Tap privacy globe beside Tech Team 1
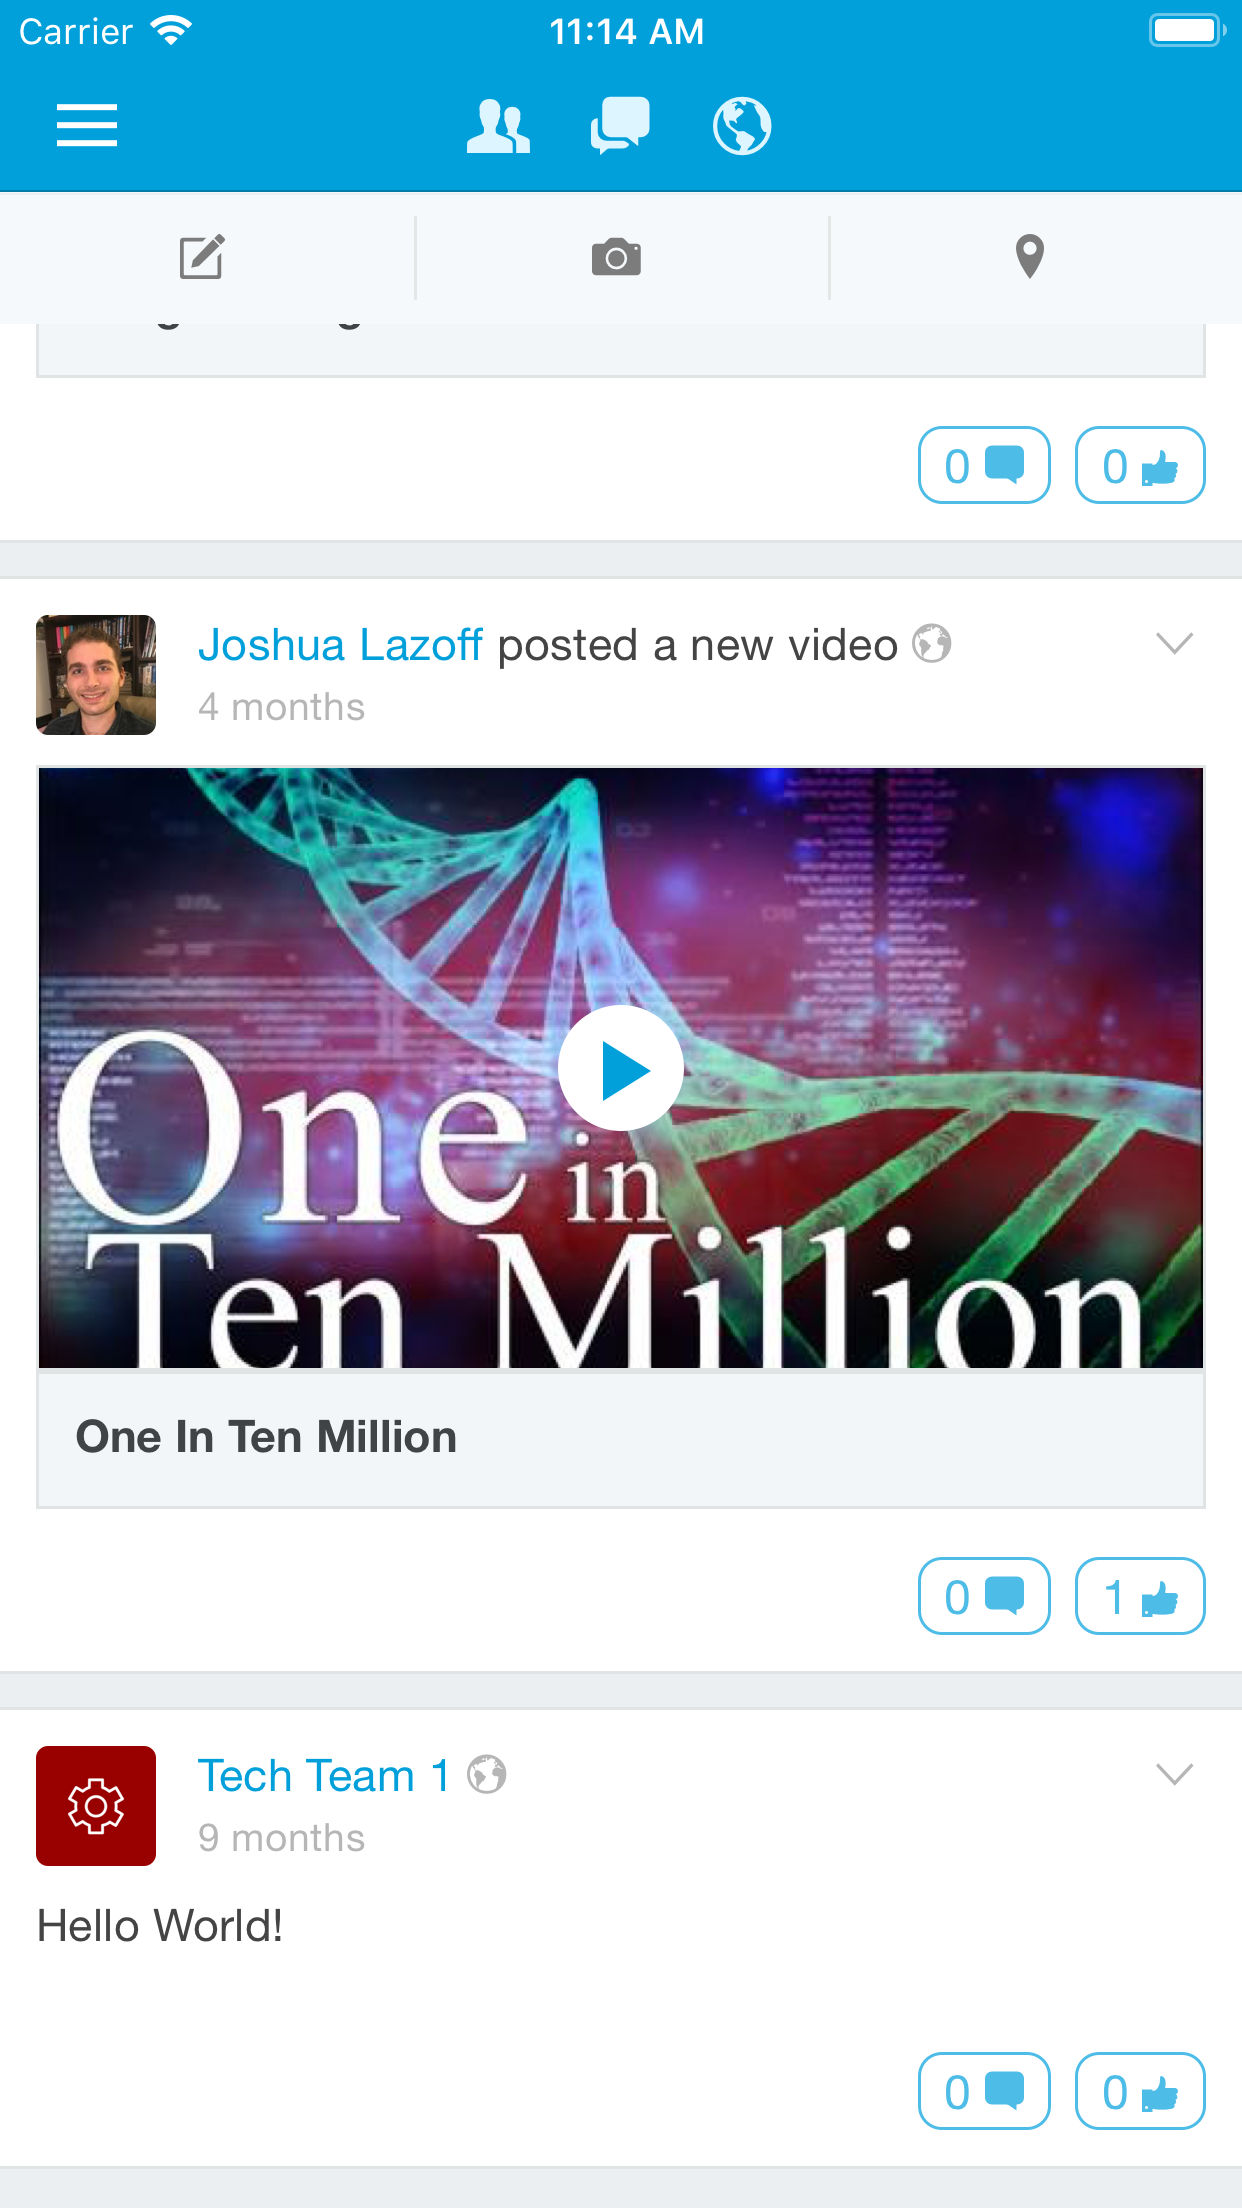 point(487,1775)
